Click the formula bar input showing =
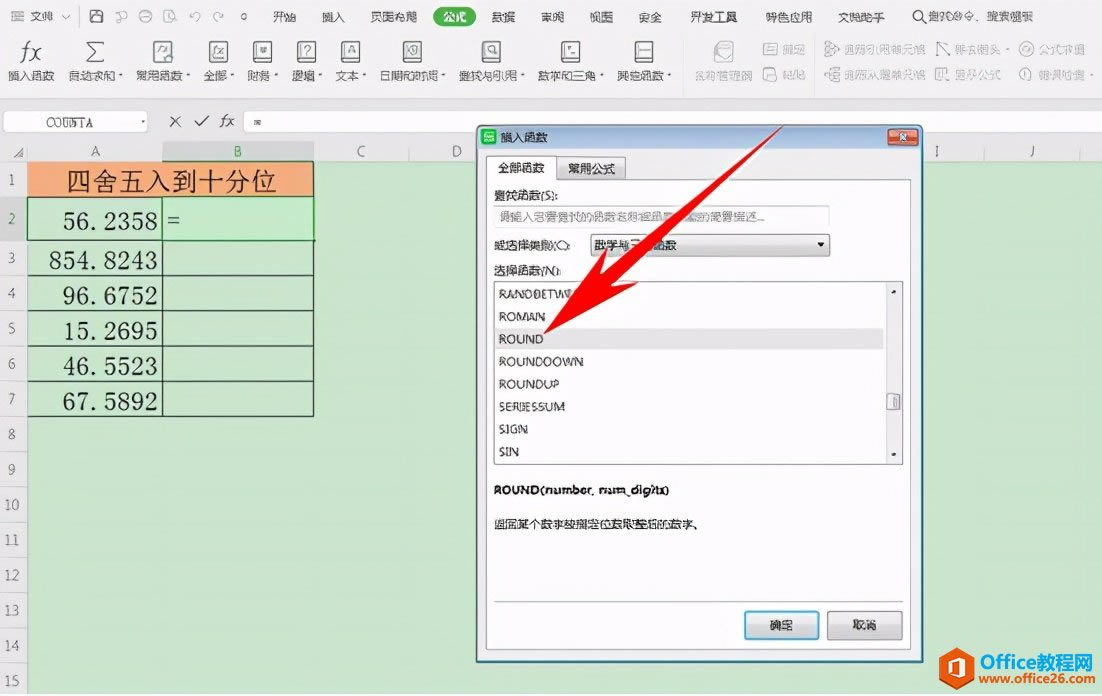Viewport: 1102px width, 696px height. click(673, 122)
